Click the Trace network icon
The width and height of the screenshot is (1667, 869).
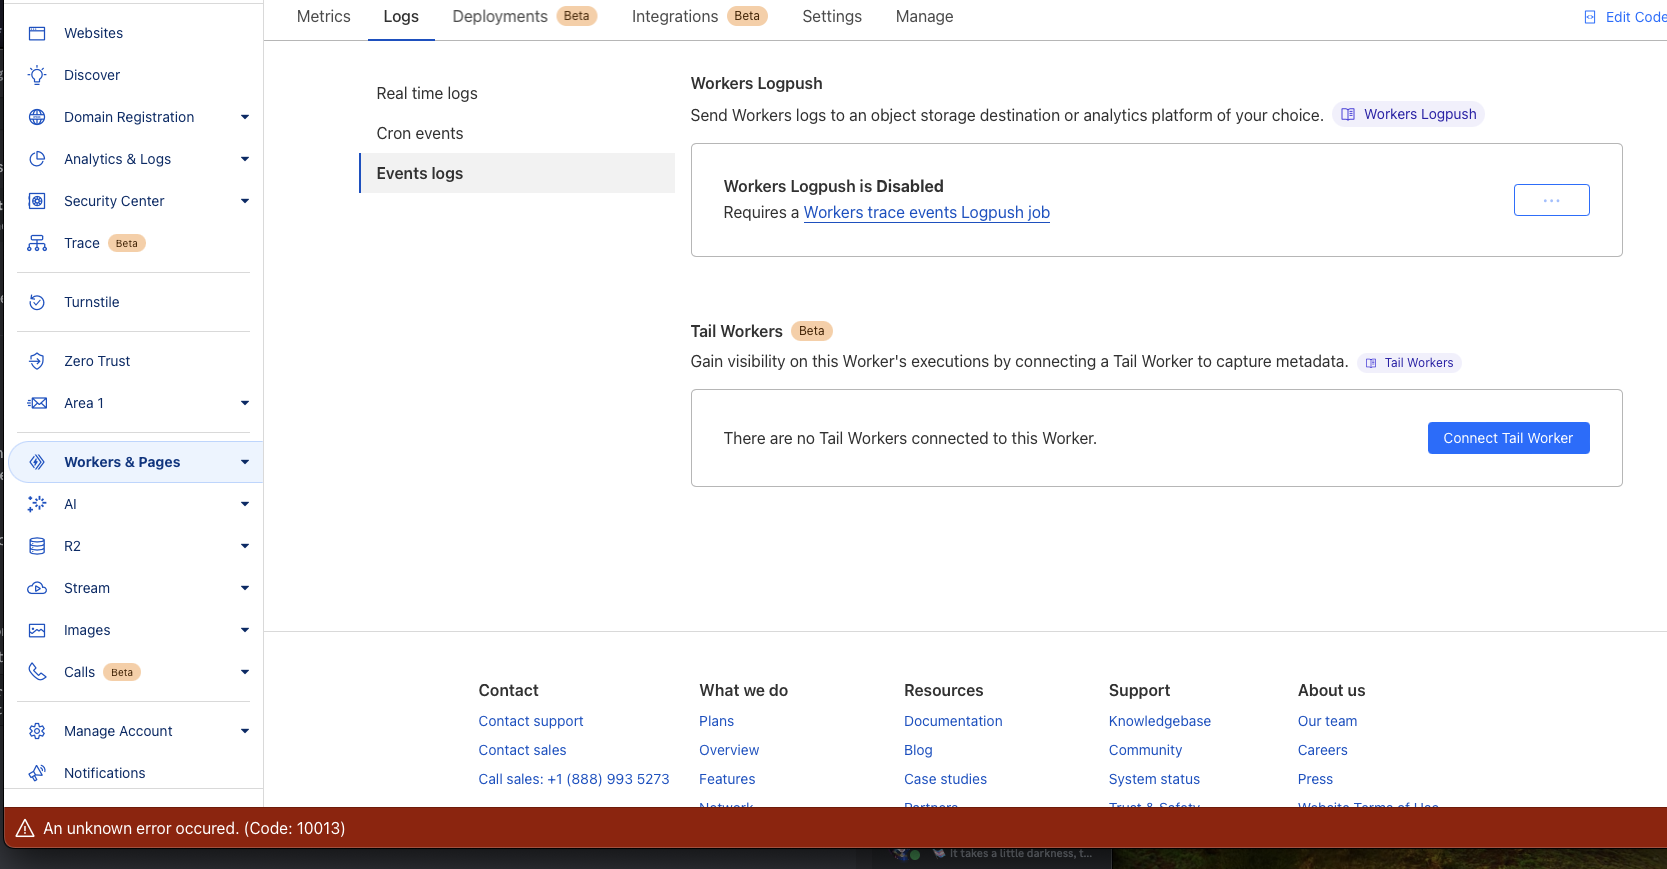(x=37, y=243)
